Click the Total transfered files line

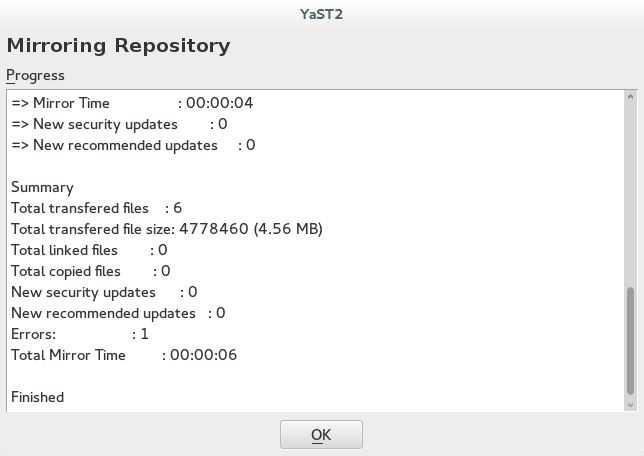tap(96, 208)
